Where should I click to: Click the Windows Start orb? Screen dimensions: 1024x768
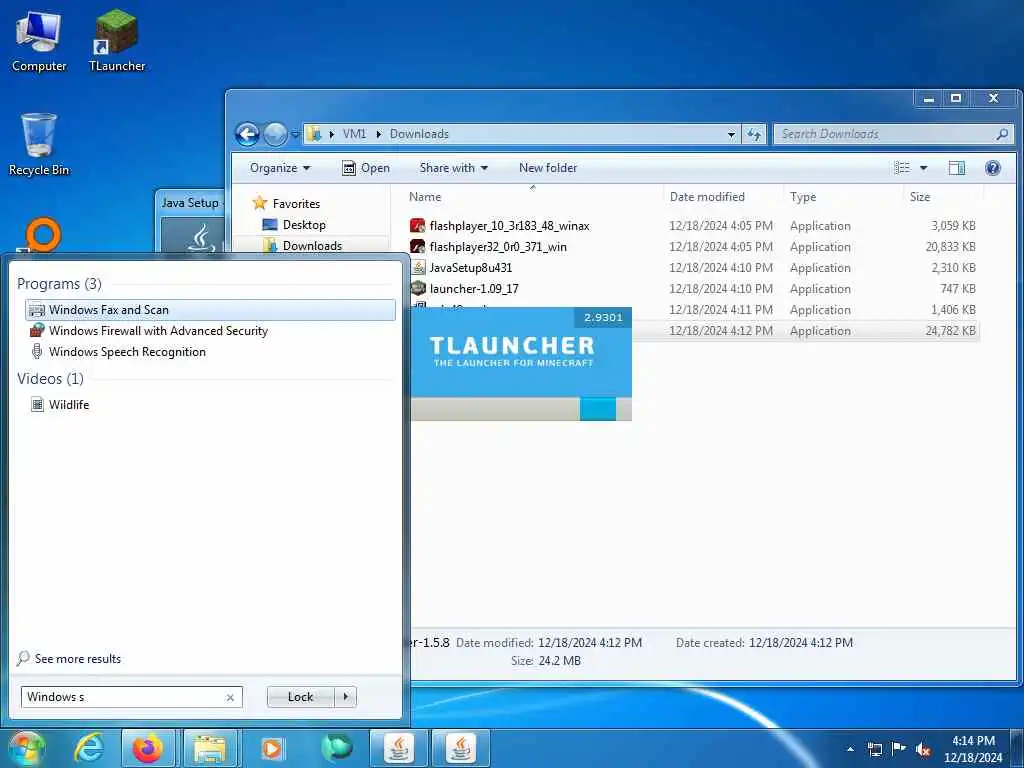click(x=26, y=748)
